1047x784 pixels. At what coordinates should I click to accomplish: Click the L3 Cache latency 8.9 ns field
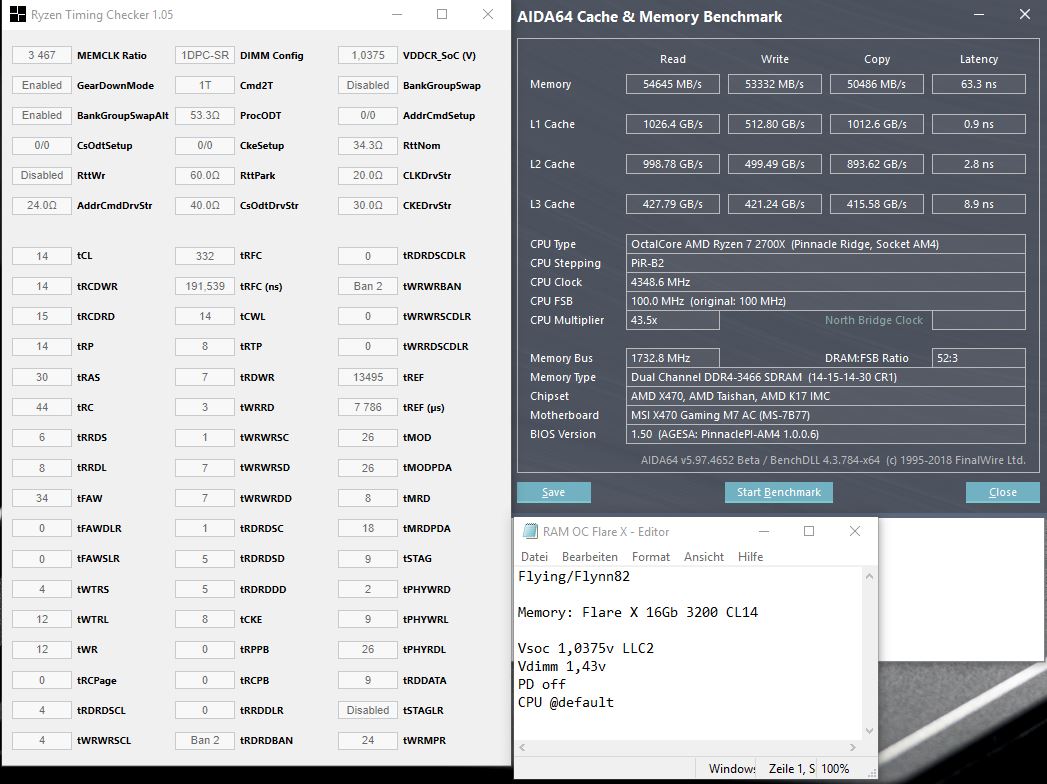(979, 204)
